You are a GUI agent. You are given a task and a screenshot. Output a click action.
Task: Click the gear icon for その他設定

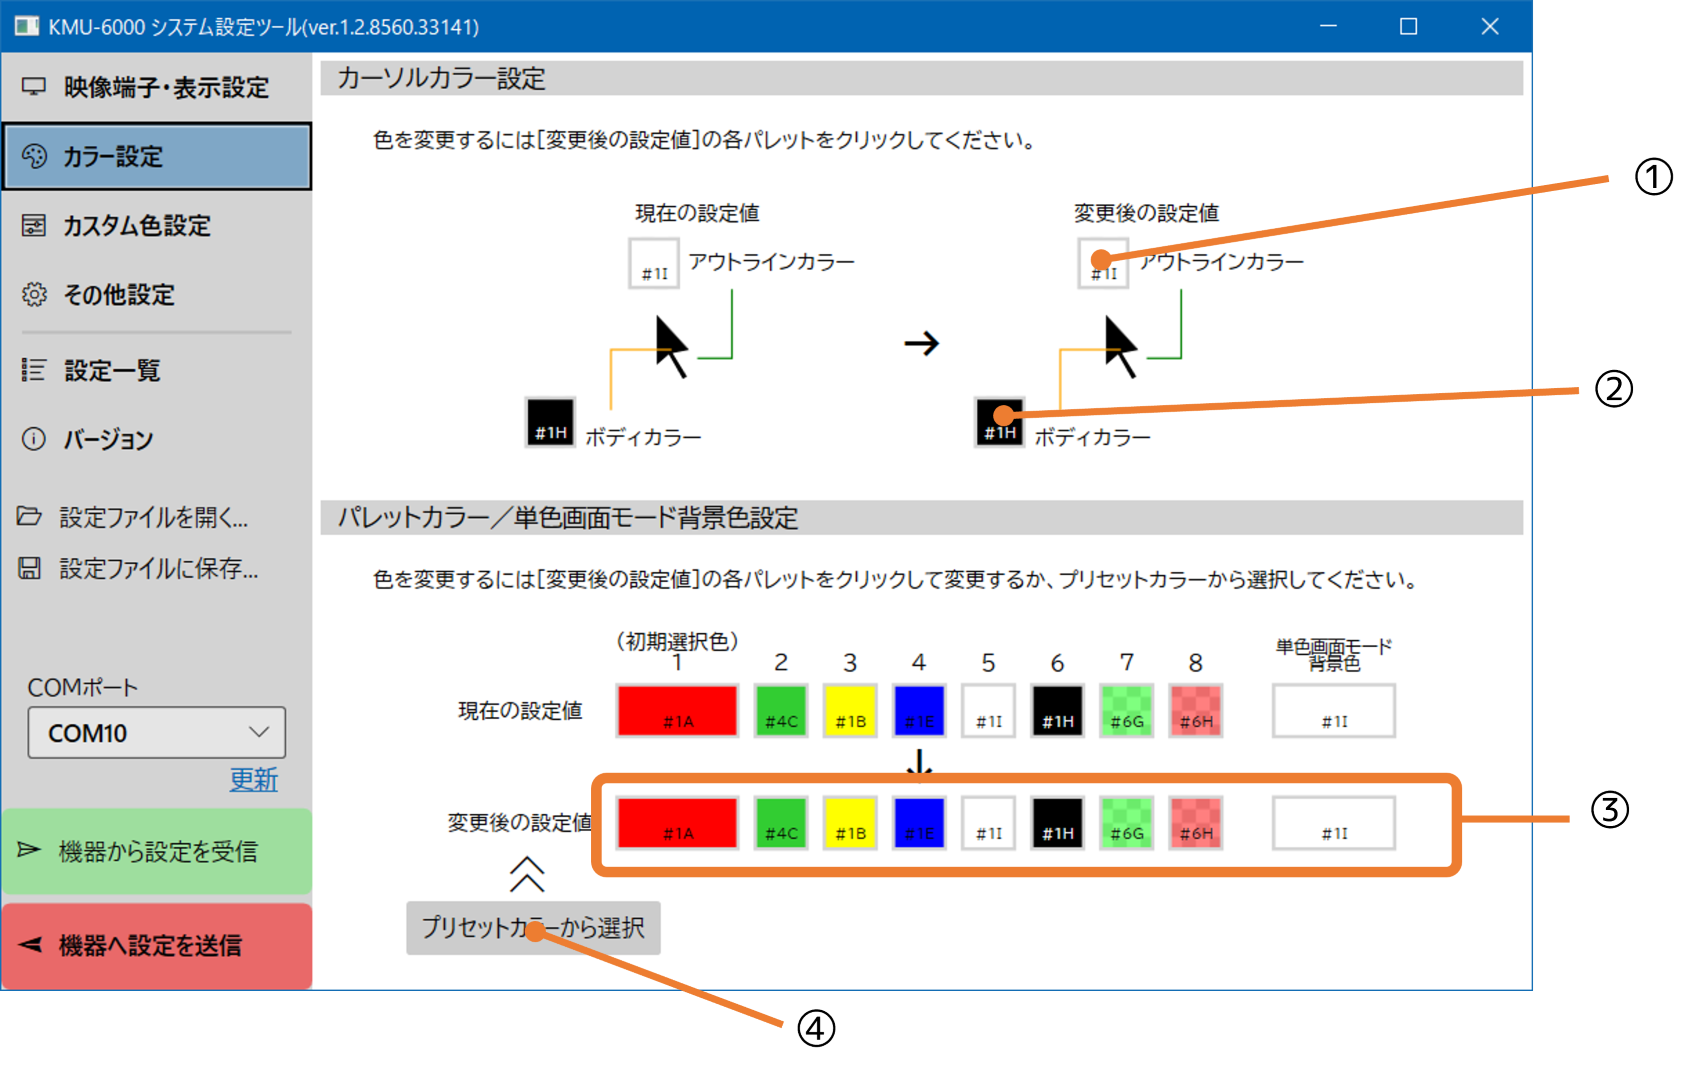[34, 295]
